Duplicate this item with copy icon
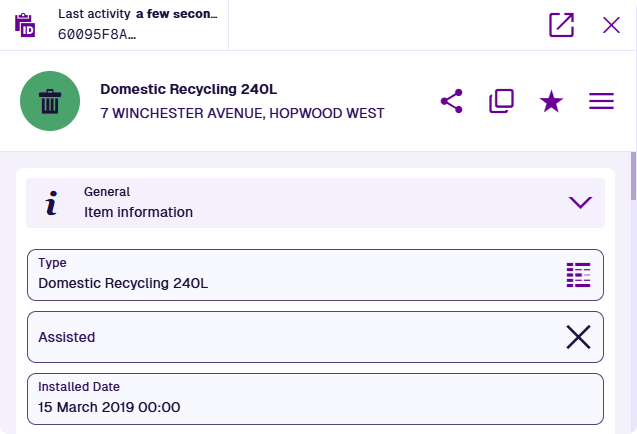This screenshot has width=637, height=434. point(501,101)
